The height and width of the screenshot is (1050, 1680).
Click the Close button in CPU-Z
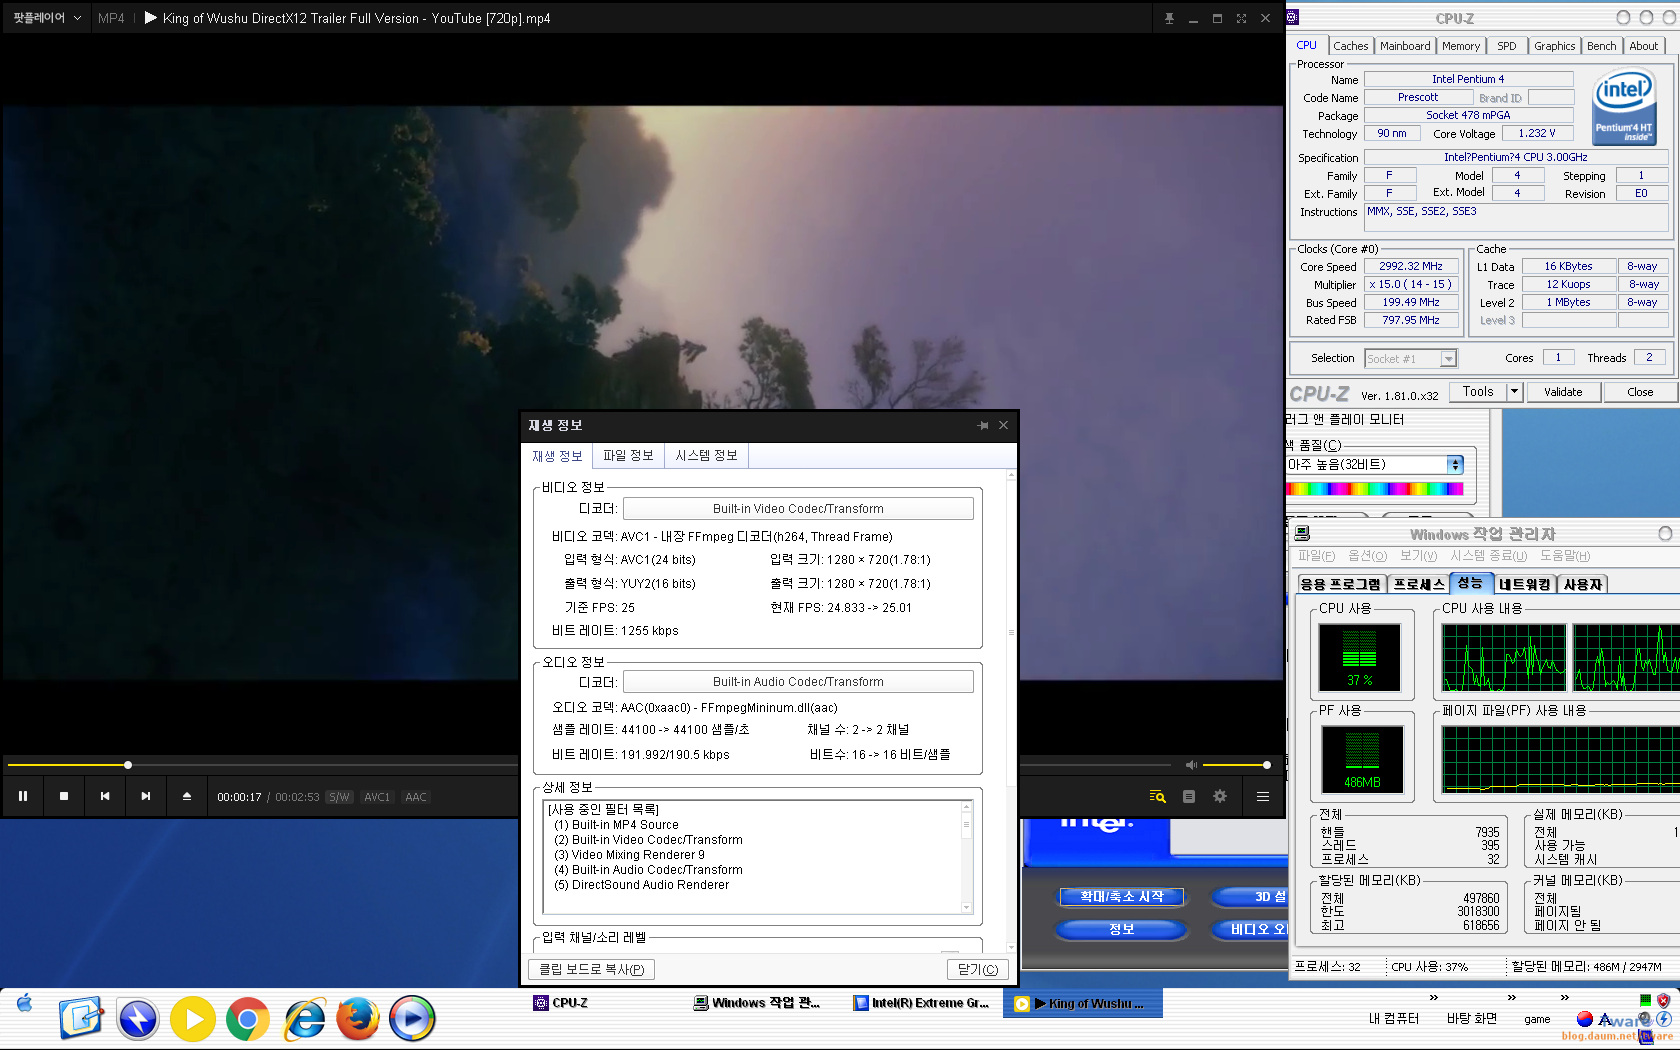[x=1640, y=392]
